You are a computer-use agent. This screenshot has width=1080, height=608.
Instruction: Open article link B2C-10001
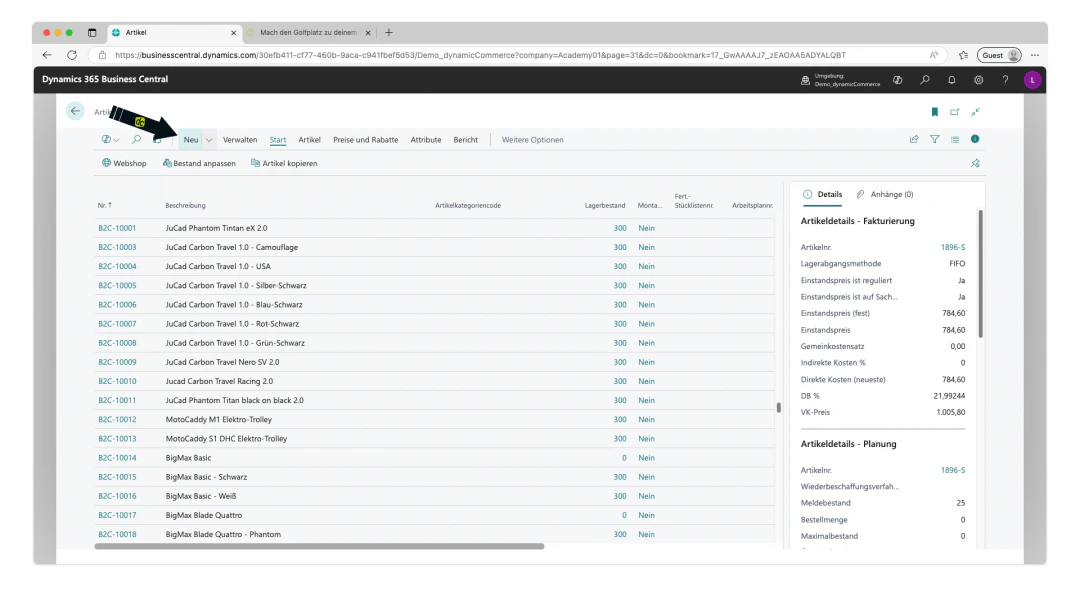(x=117, y=228)
